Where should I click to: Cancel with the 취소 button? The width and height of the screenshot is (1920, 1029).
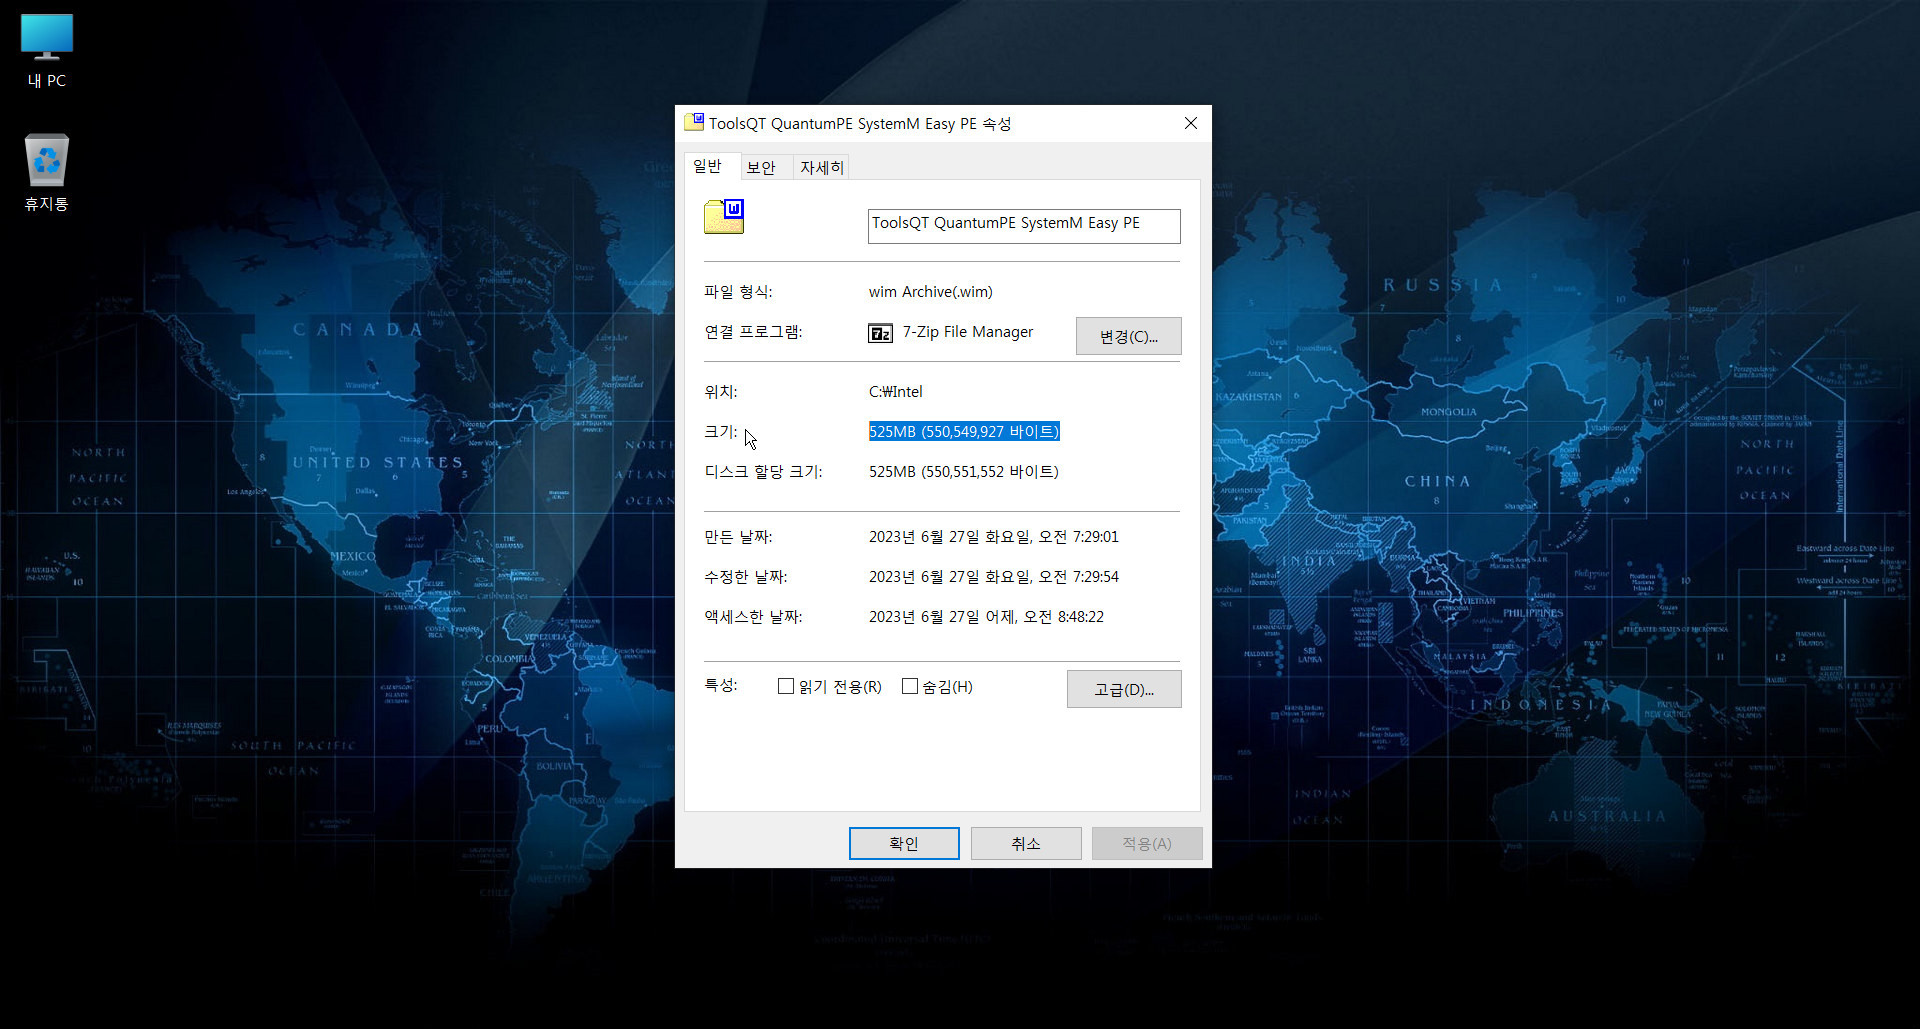click(1026, 843)
